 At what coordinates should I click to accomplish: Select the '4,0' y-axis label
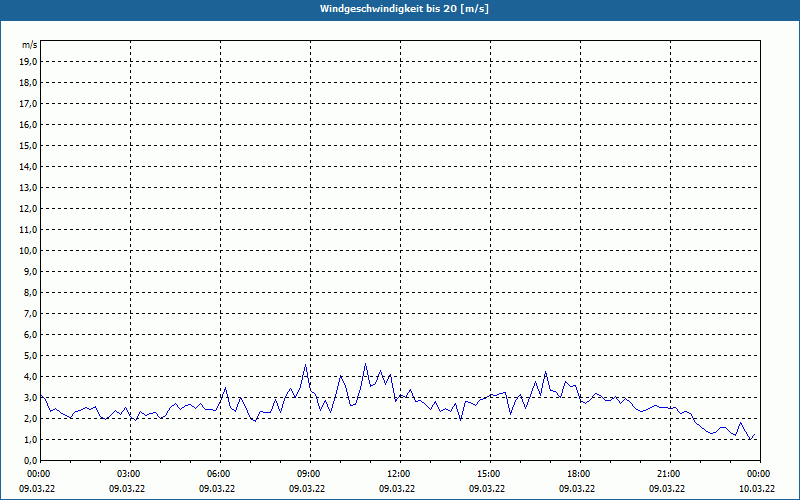[x=30, y=377]
